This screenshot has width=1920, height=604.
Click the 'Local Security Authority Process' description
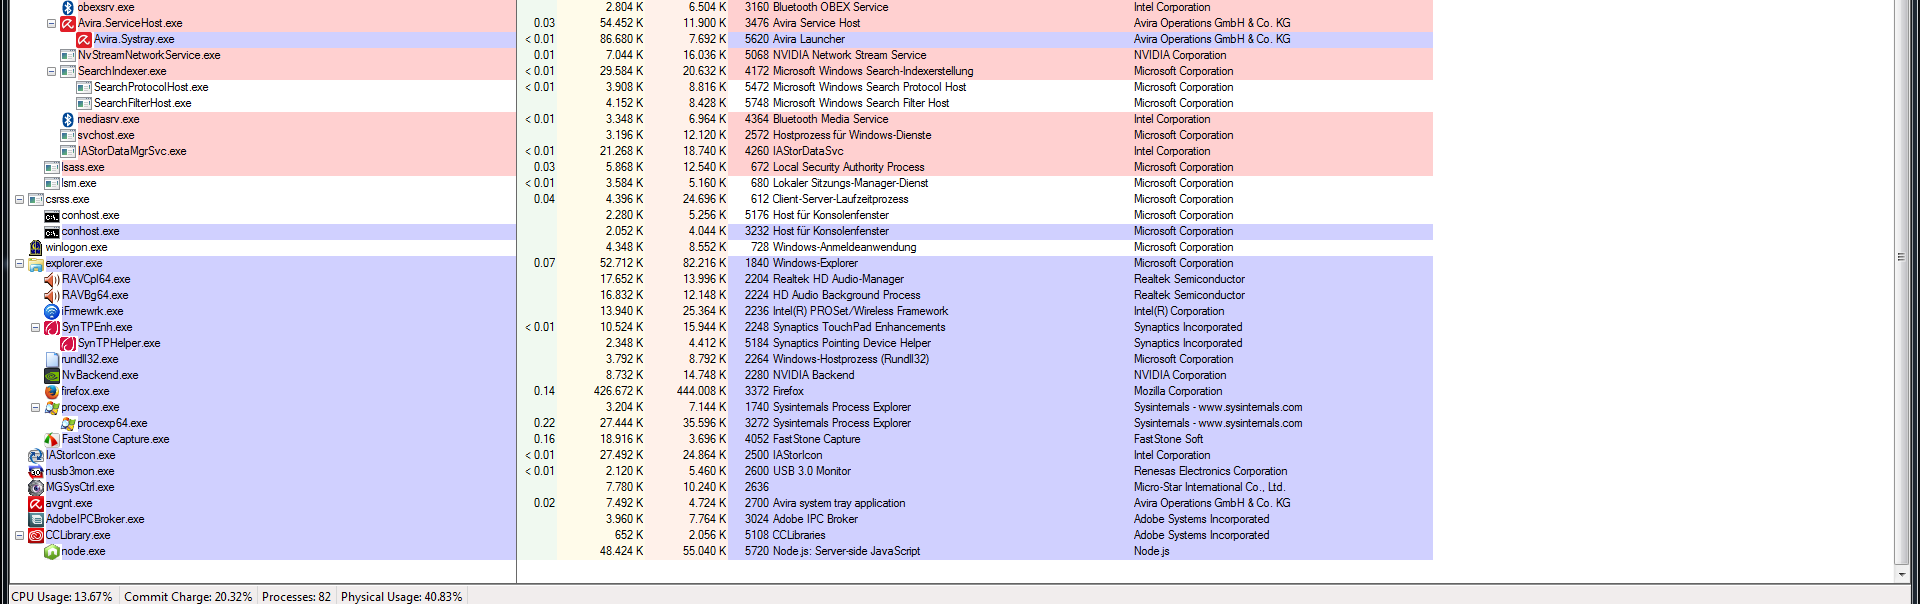[848, 167]
